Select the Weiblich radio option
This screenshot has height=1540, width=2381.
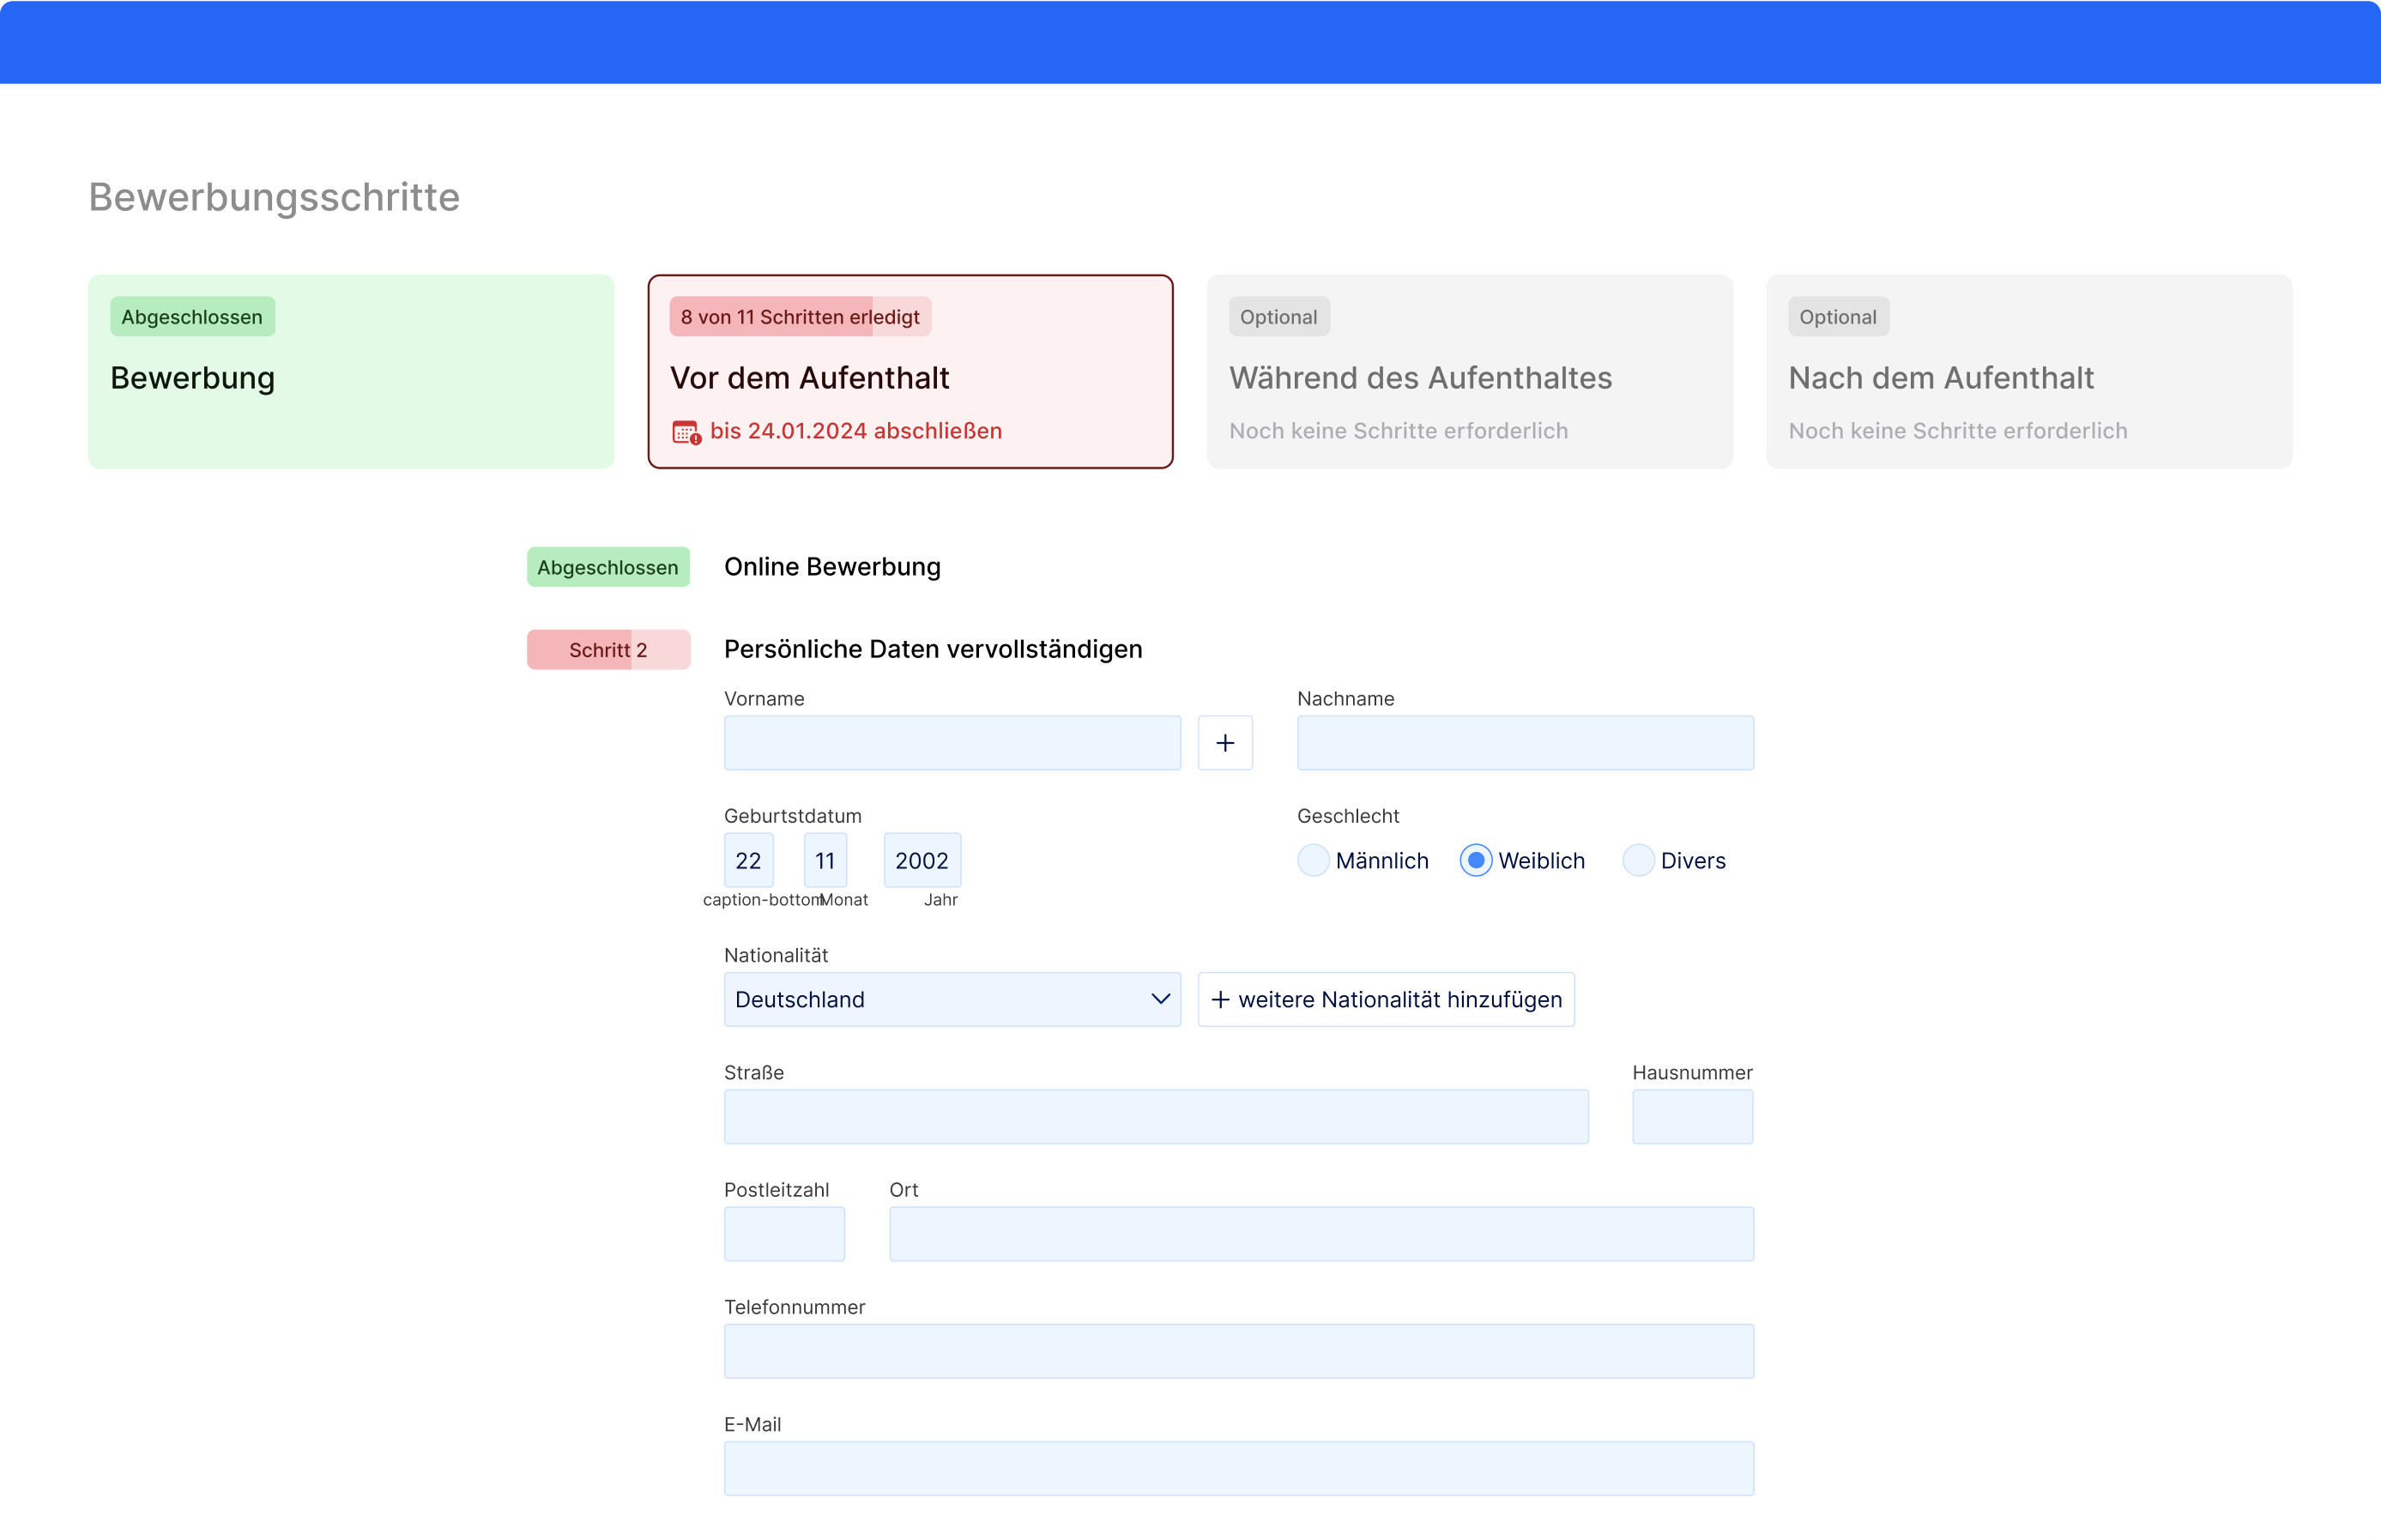1476,860
